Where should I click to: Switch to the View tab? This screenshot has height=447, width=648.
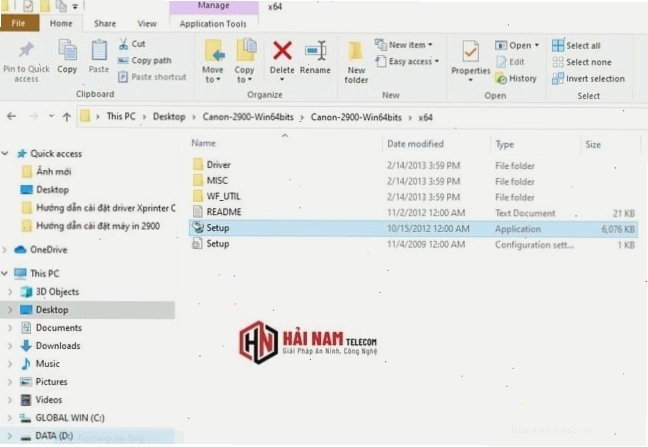coord(147,24)
